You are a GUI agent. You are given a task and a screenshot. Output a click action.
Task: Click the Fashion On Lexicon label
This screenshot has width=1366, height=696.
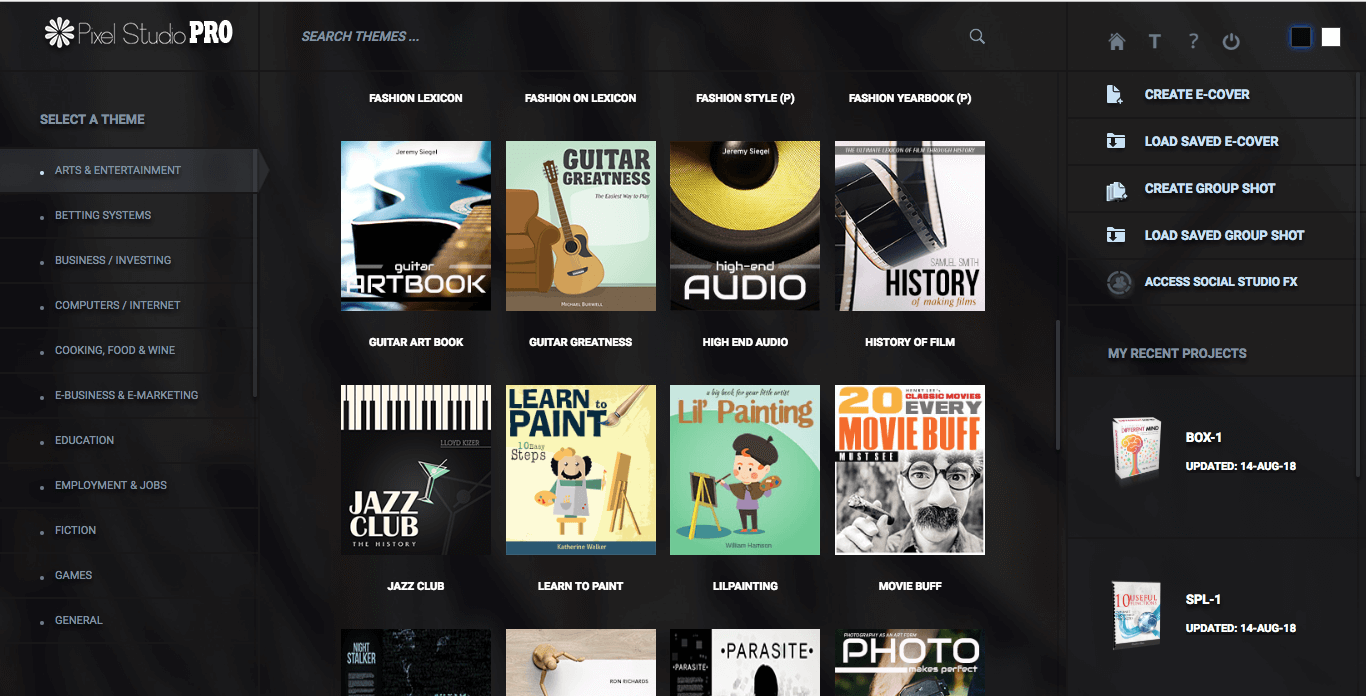(x=581, y=98)
